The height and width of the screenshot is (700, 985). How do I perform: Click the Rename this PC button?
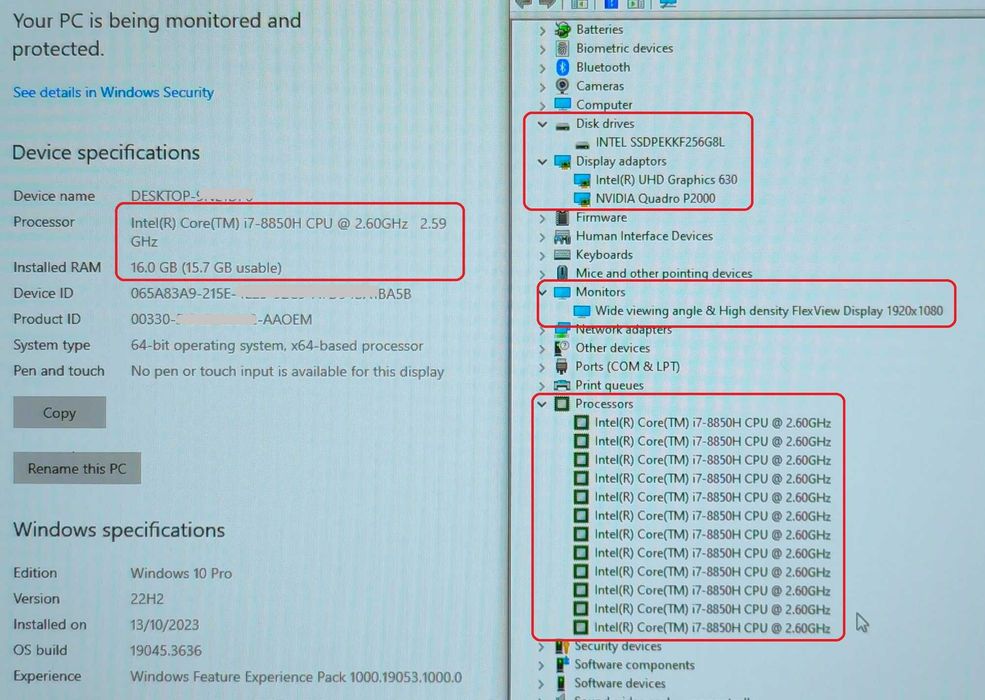[77, 469]
